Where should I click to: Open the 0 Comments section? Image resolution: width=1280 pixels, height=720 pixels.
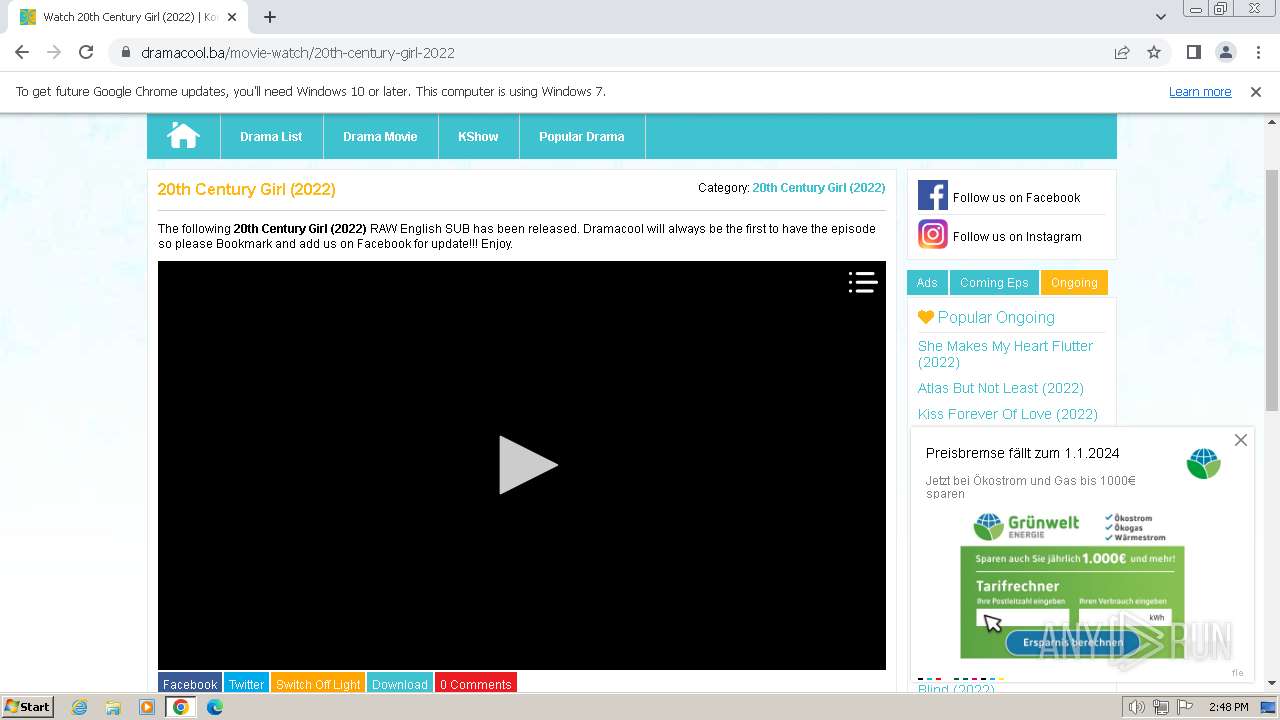coord(476,684)
